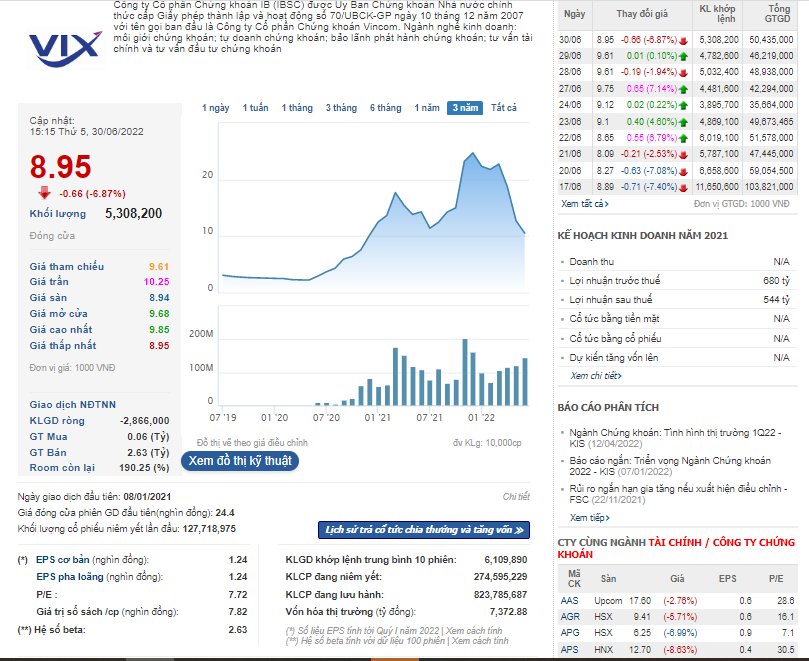Screen dimensions: 809x661
Task: Click the red down arrow in 30/06 row
Action: (x=684, y=40)
